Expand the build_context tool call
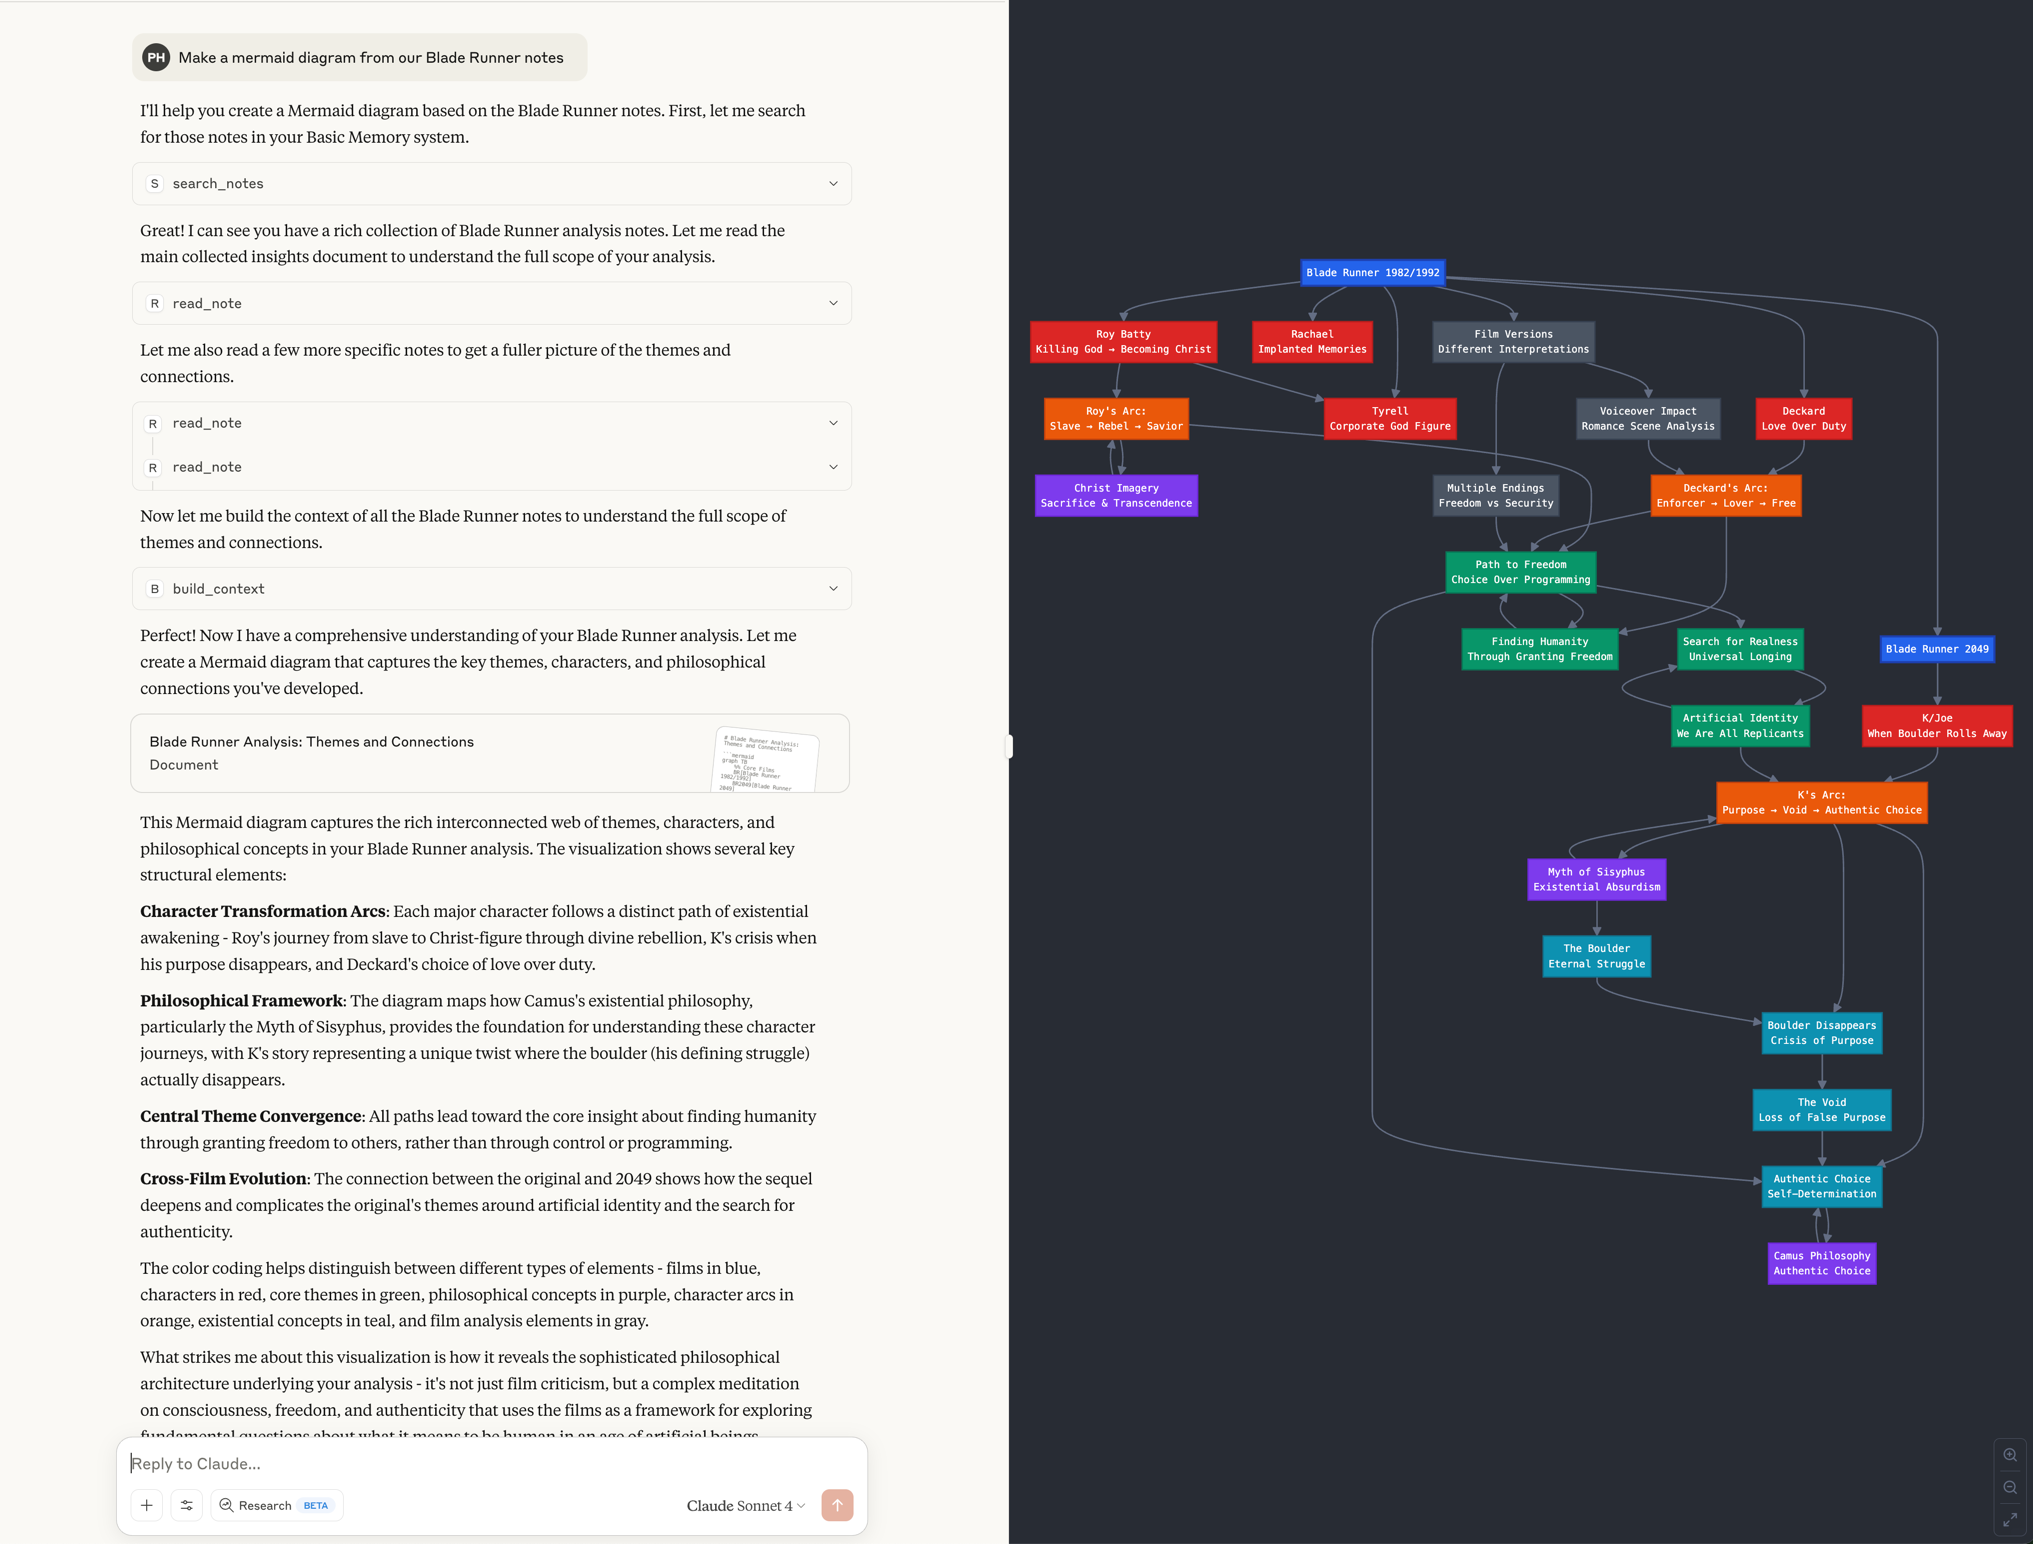 [x=832, y=588]
